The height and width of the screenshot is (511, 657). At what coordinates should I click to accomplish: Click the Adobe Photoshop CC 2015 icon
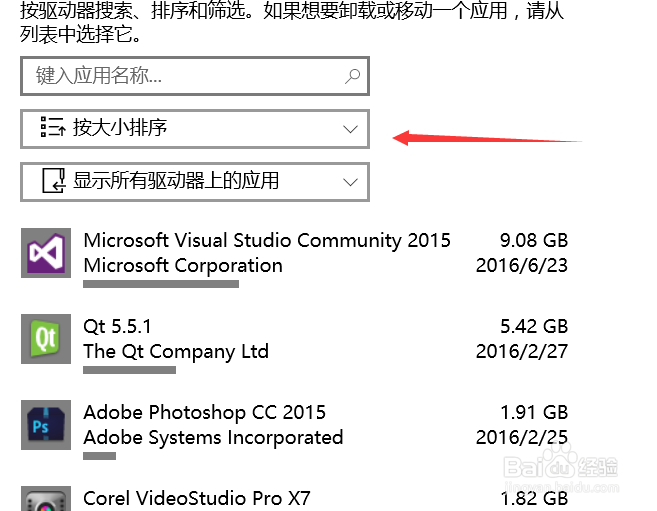coord(46,424)
